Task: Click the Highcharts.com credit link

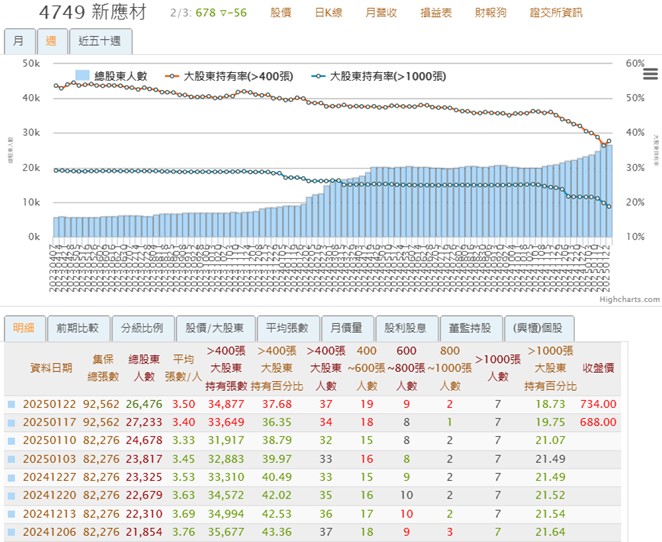Action: 629,299
